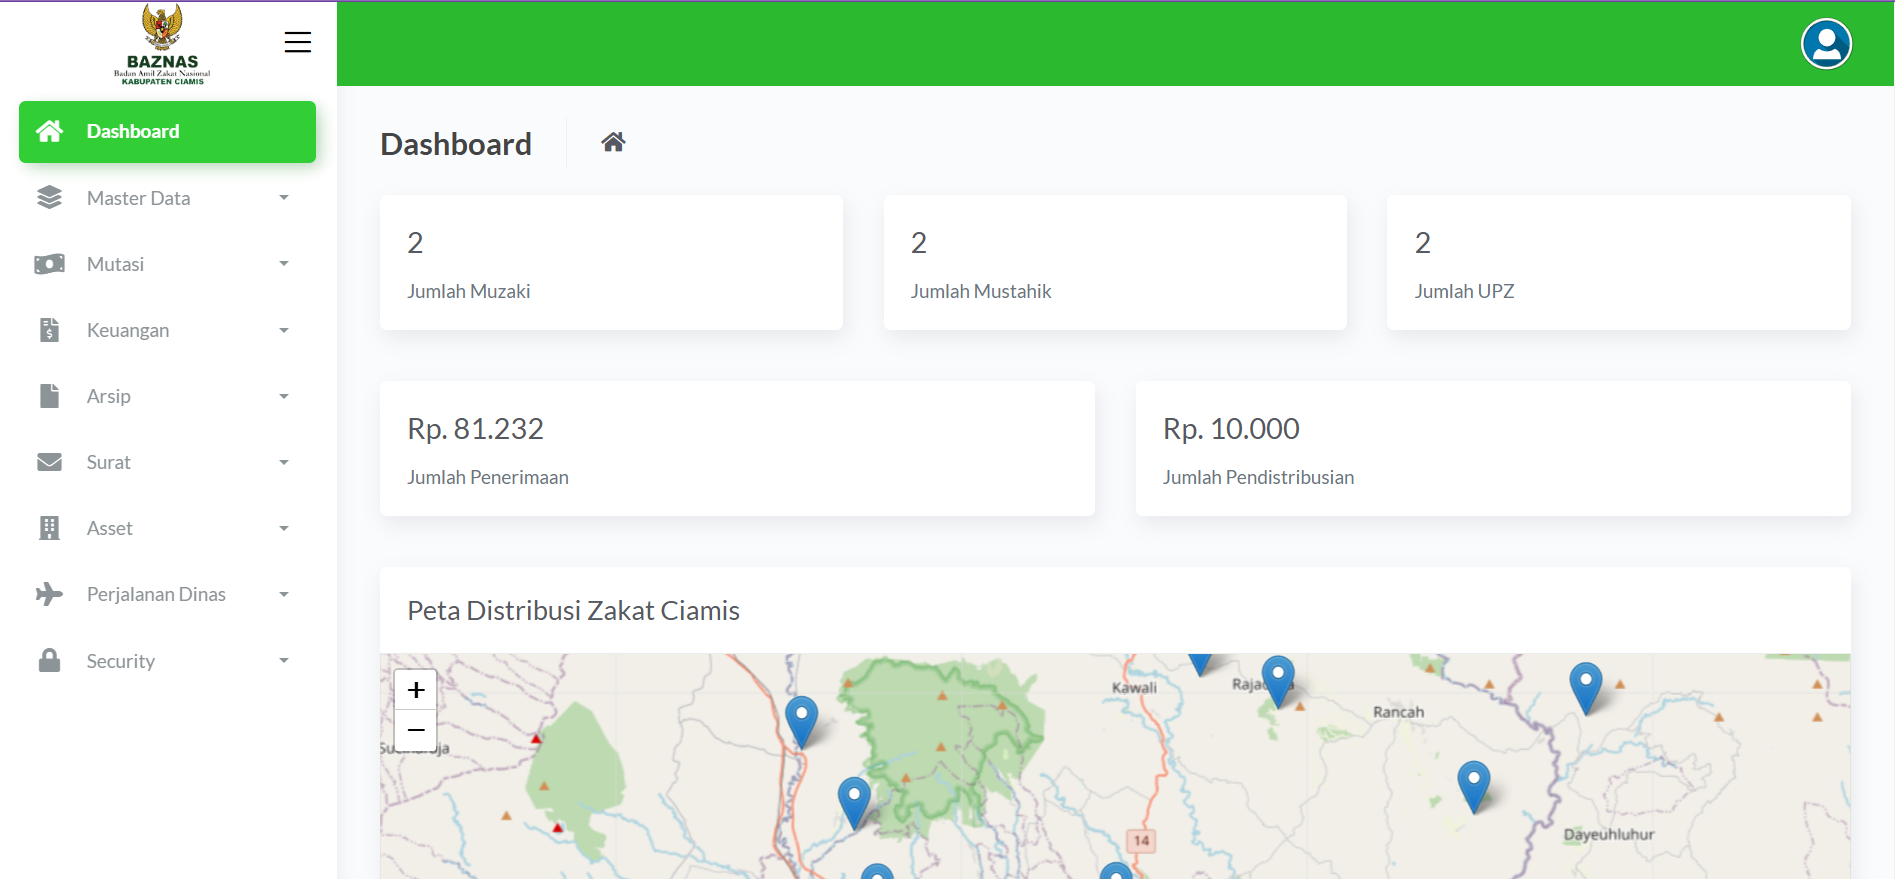Image resolution: width=1895 pixels, height=879 pixels.
Task: Open the Arsip menu
Action: (x=167, y=396)
